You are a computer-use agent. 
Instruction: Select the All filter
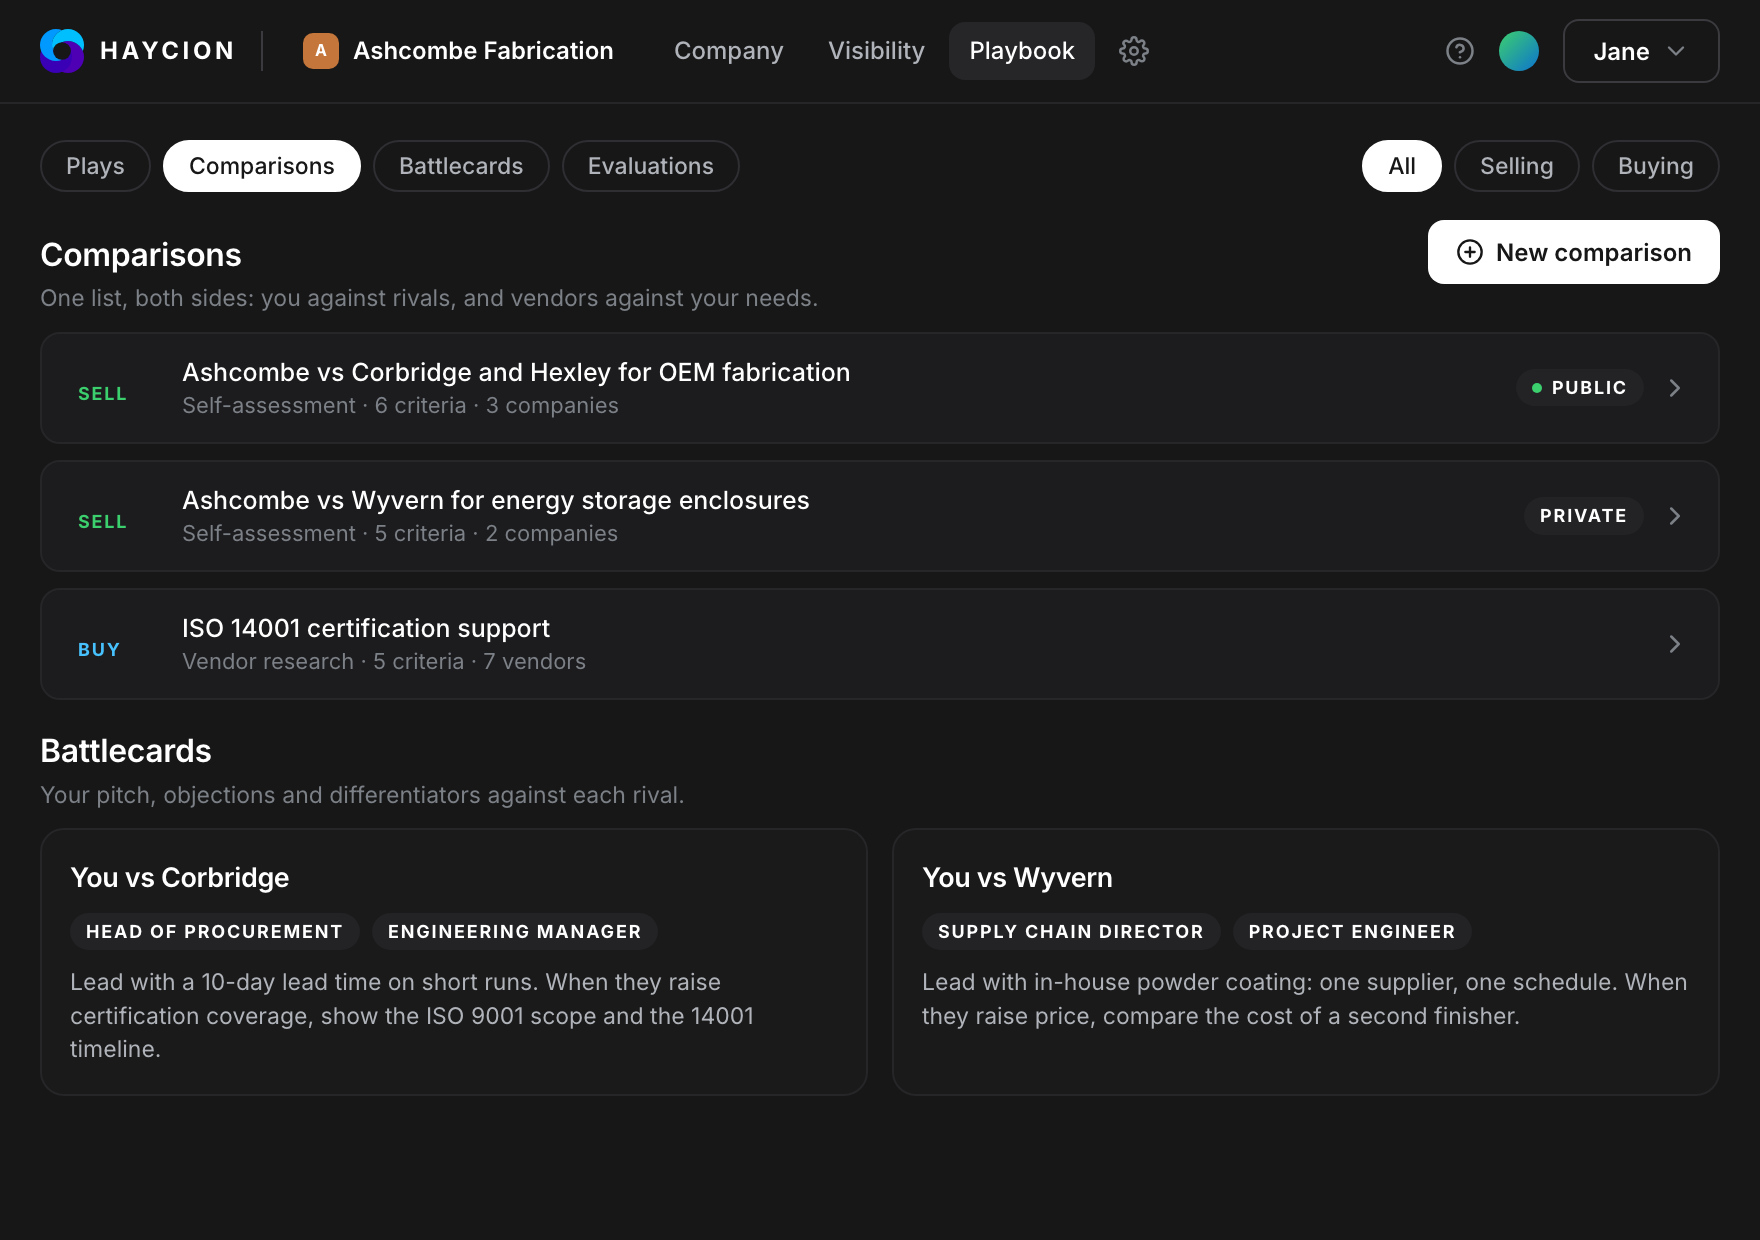pyautogui.click(x=1402, y=166)
